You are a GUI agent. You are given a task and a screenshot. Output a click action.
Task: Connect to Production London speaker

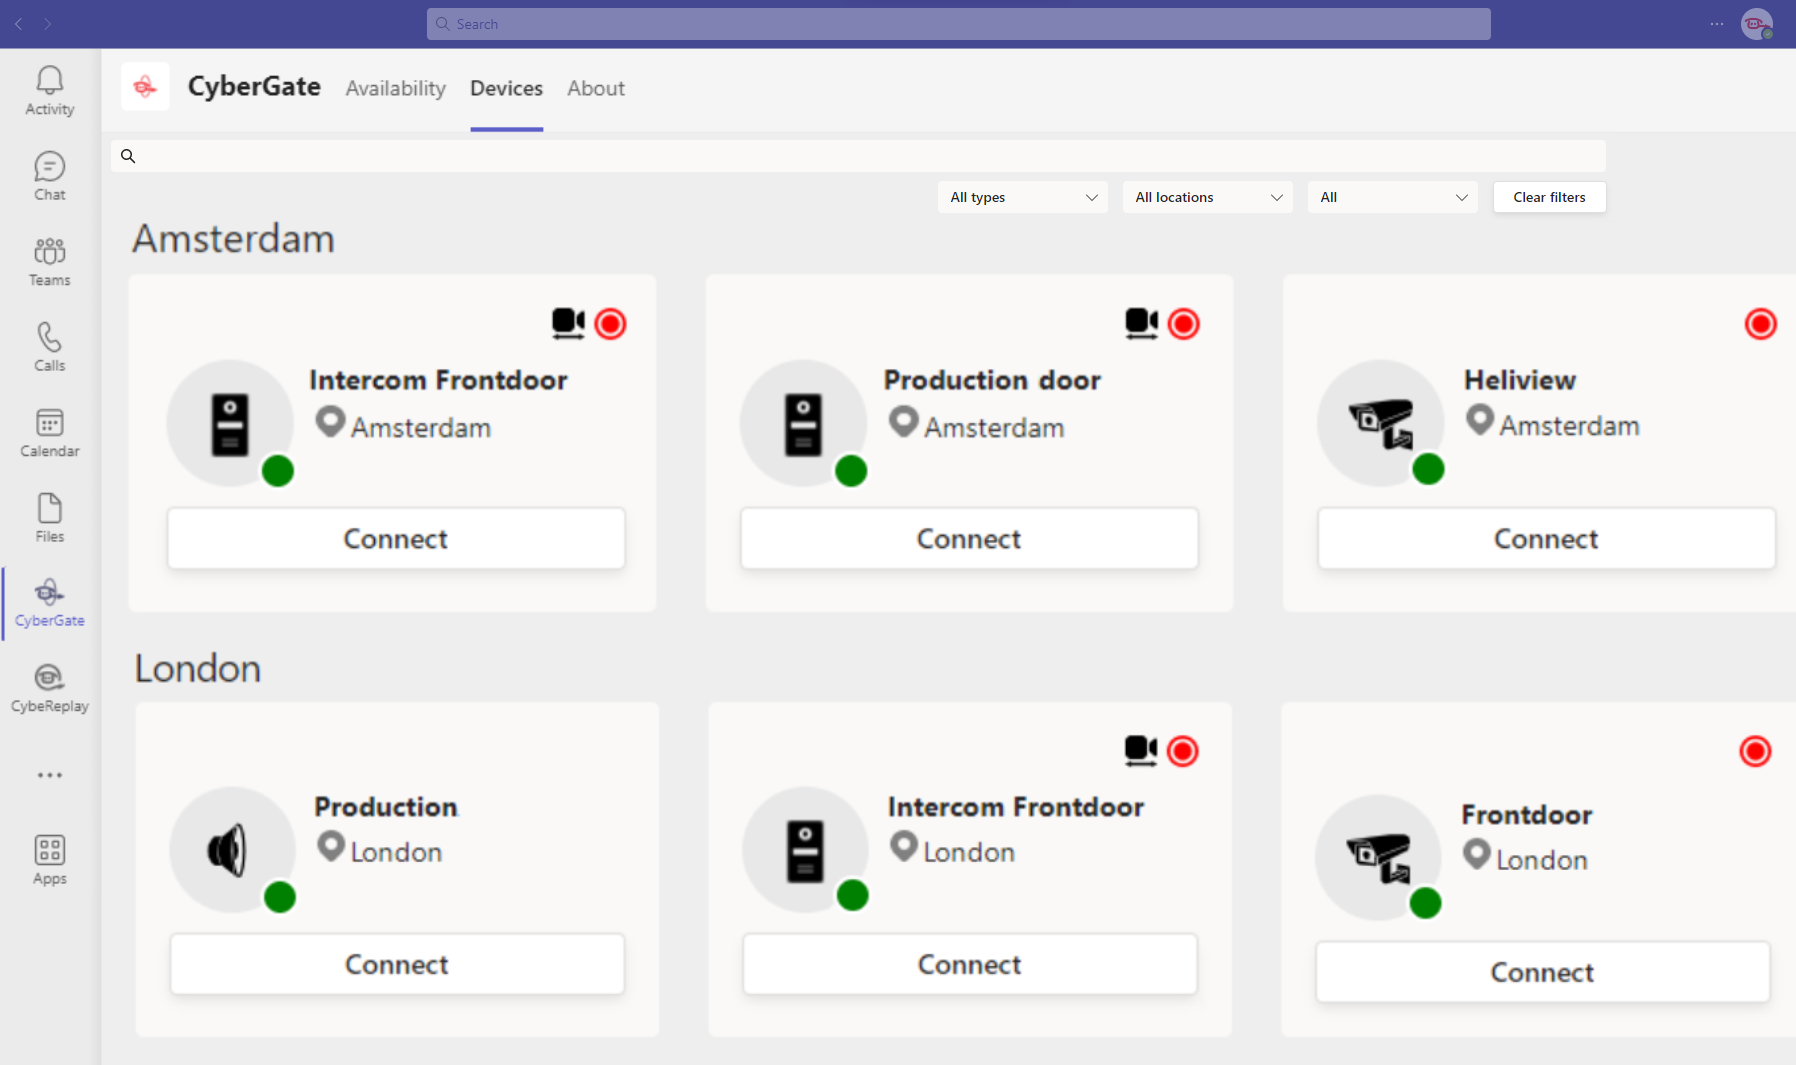pos(397,964)
